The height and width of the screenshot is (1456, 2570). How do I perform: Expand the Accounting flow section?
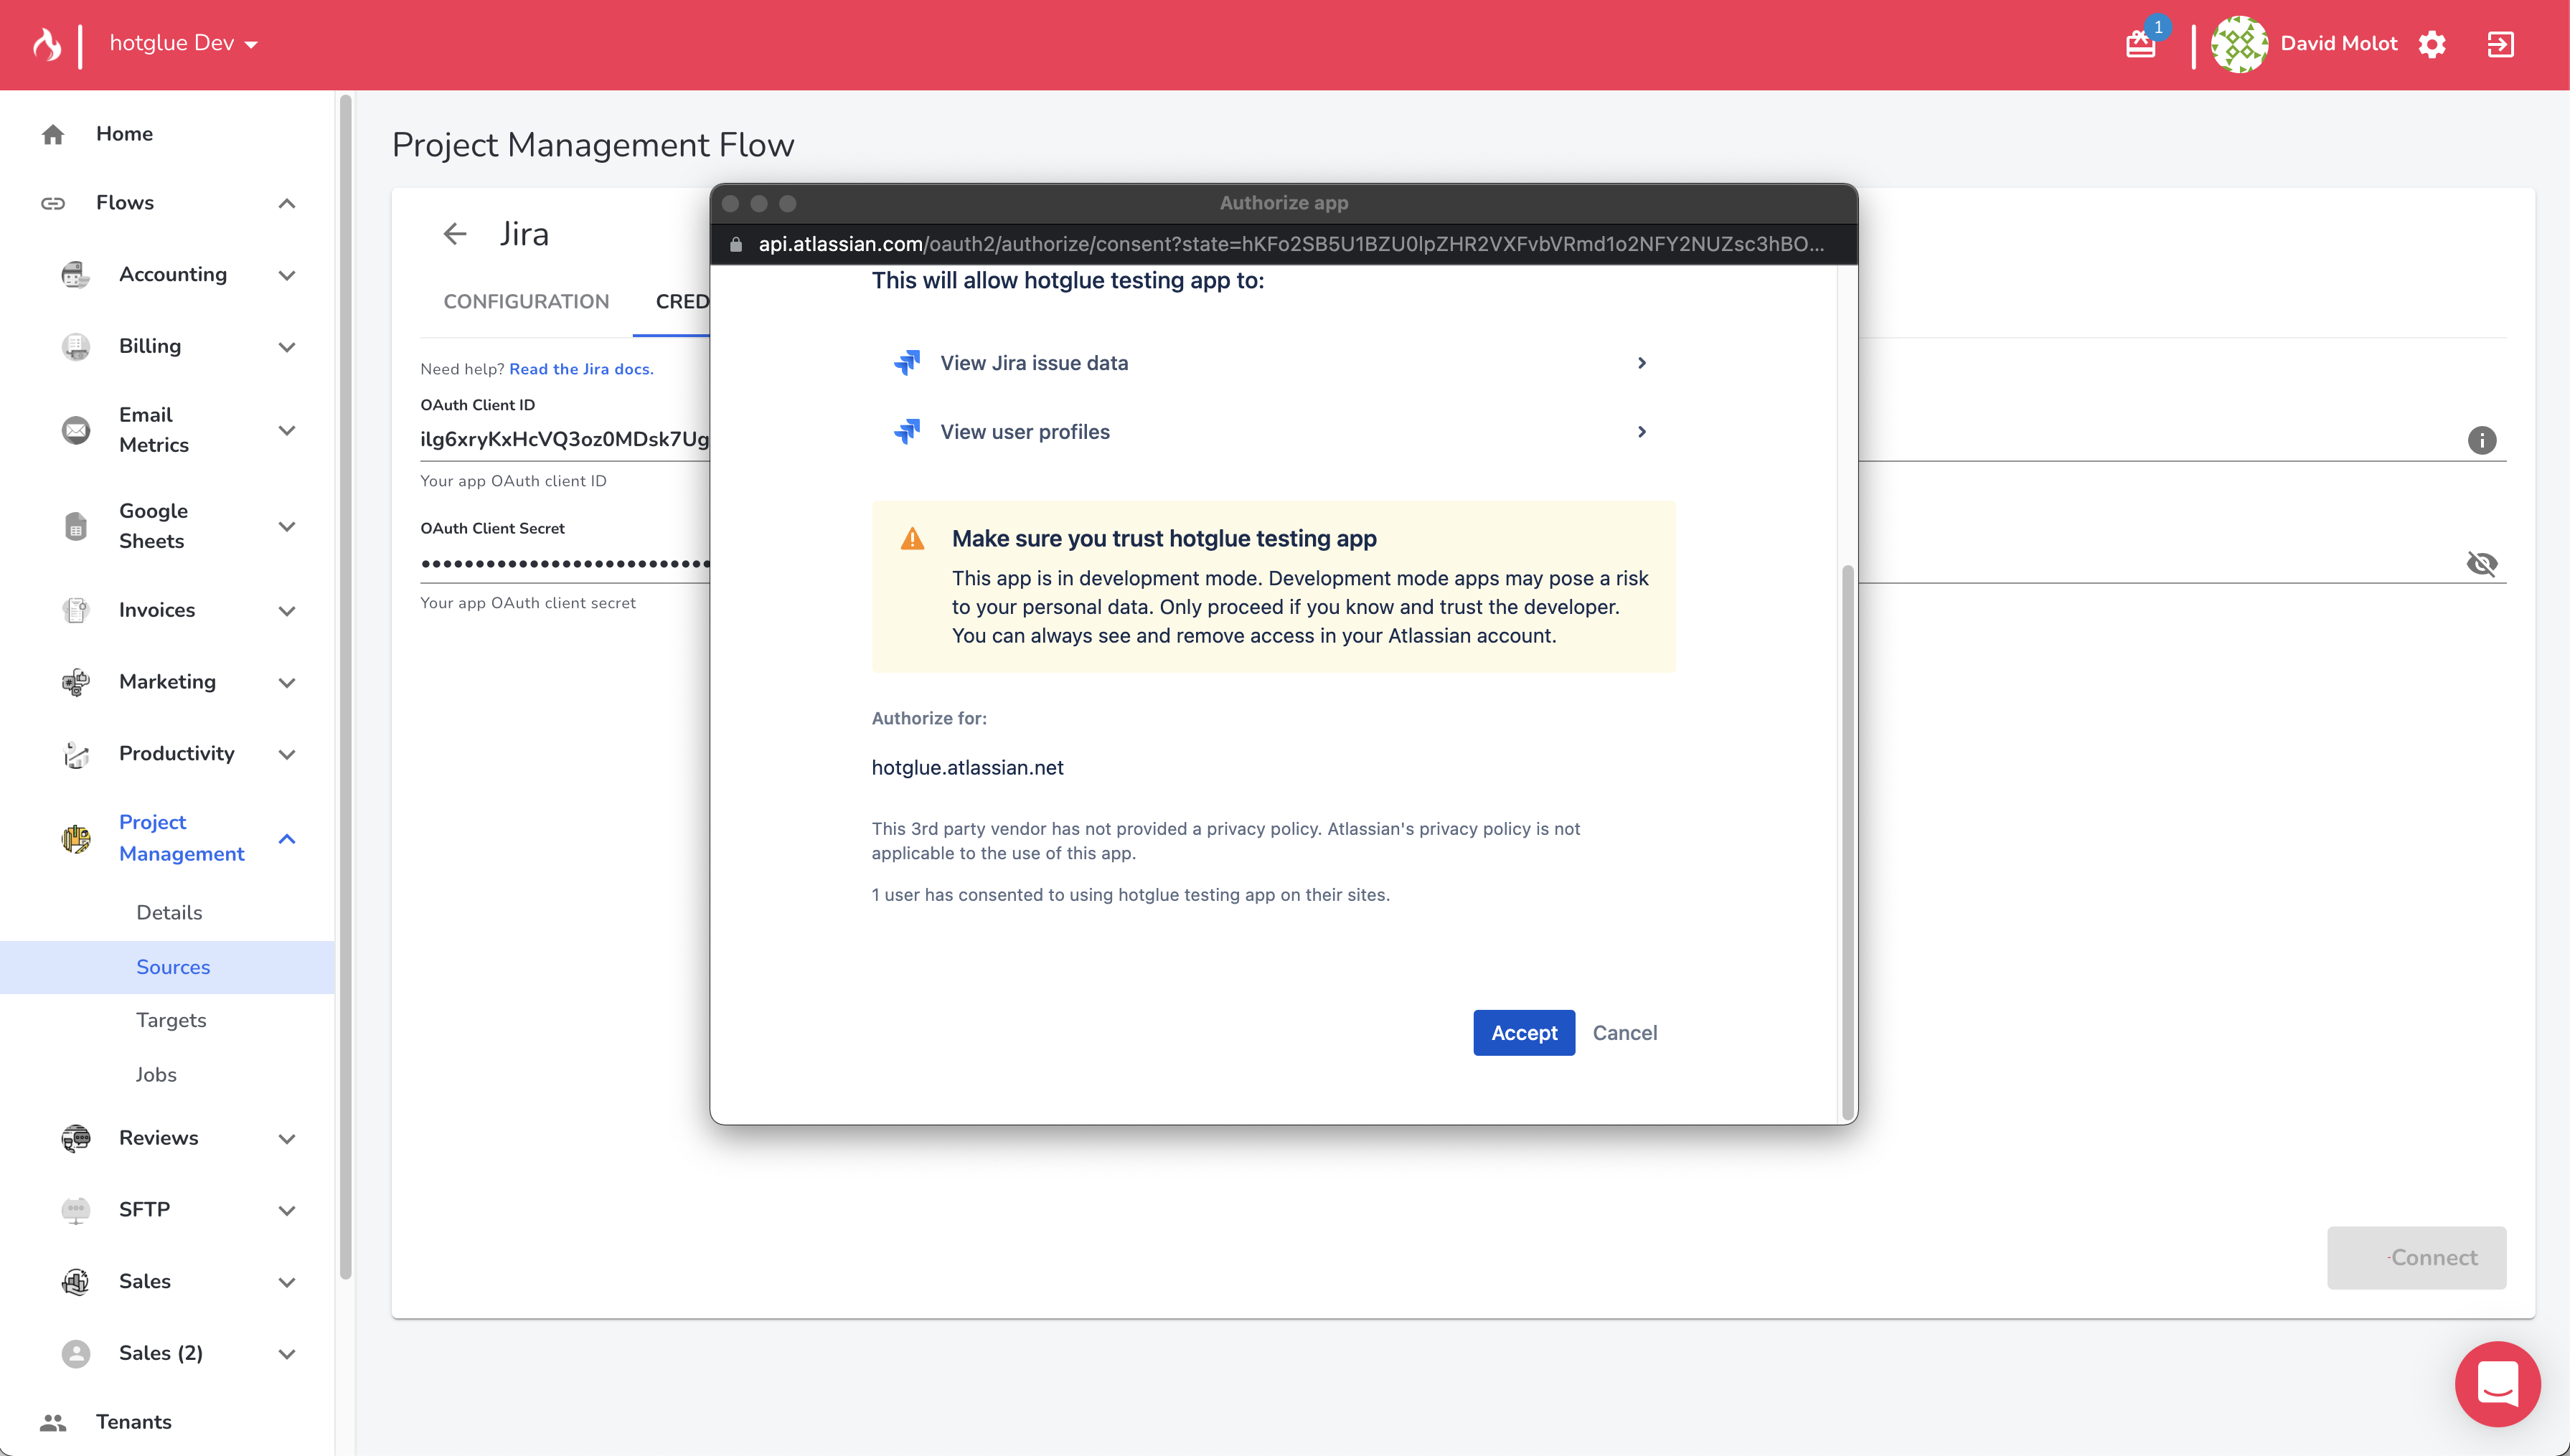(287, 275)
